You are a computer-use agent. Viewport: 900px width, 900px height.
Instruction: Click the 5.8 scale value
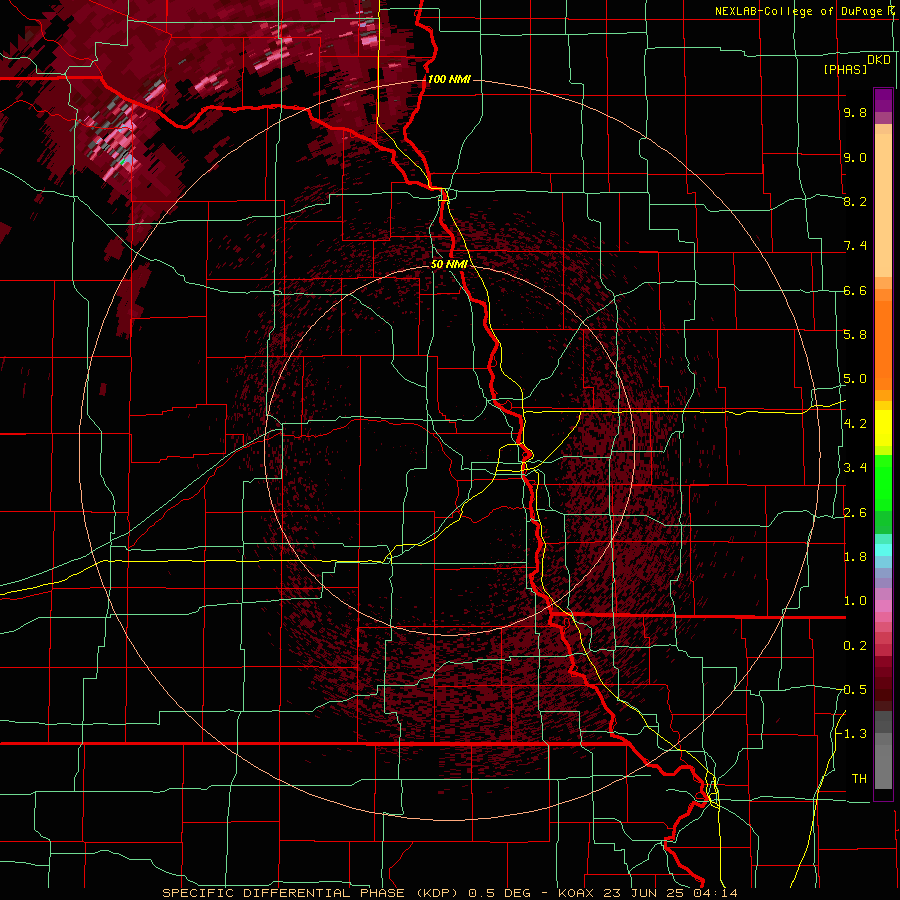tap(855, 335)
